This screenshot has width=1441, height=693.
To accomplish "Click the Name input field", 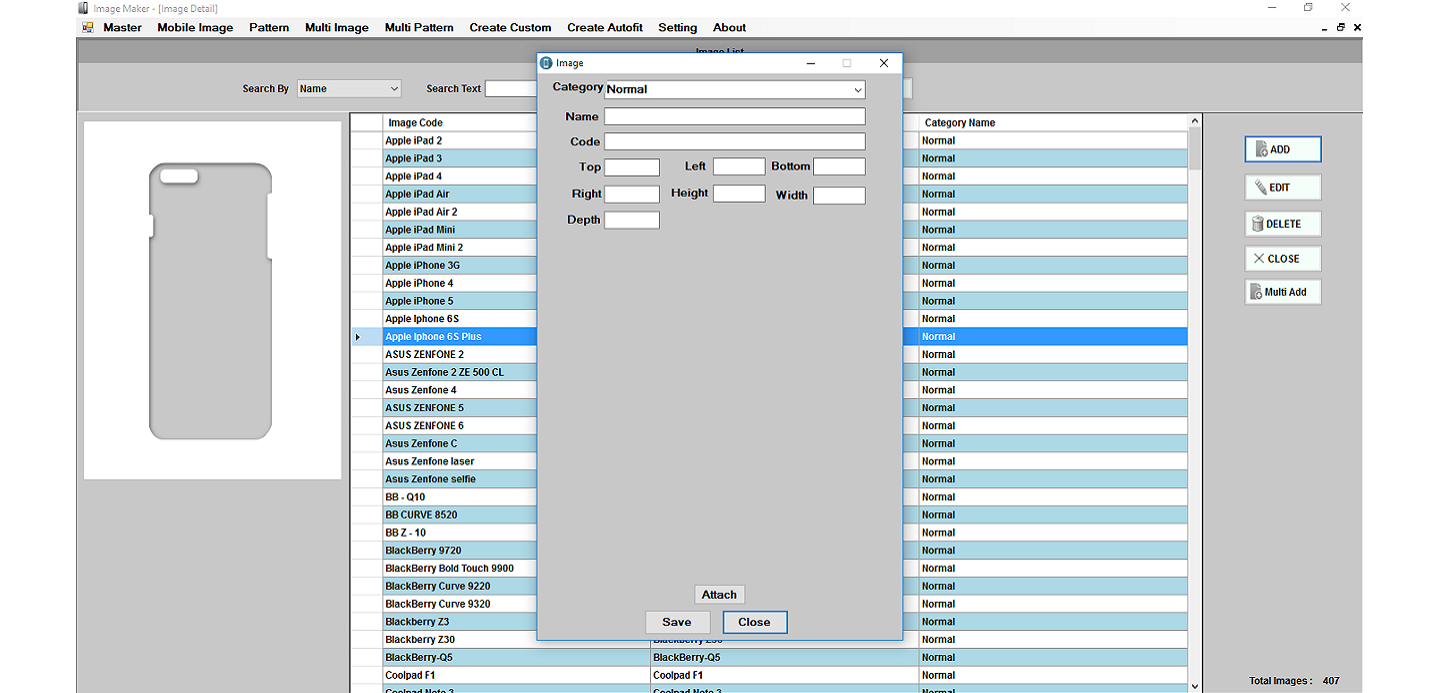I will (734, 117).
